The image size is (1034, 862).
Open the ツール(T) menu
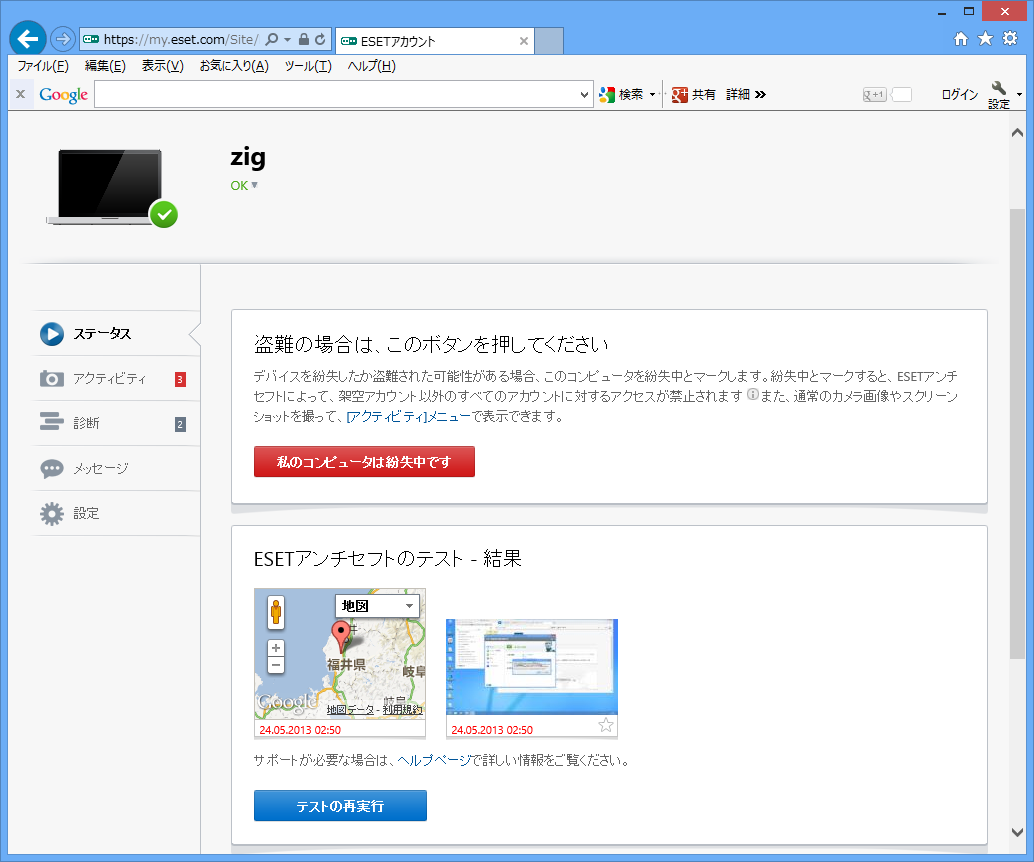pos(307,66)
